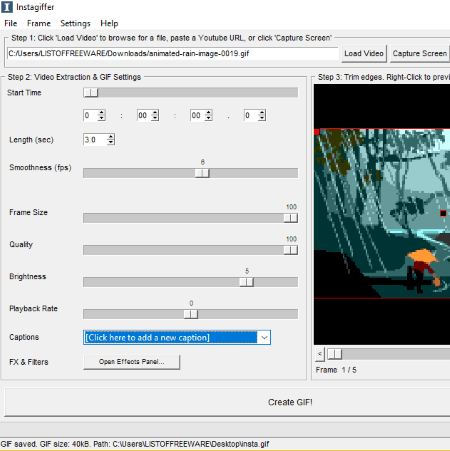Decrease the start time minutes value
450x451 pixels.
click(155, 118)
